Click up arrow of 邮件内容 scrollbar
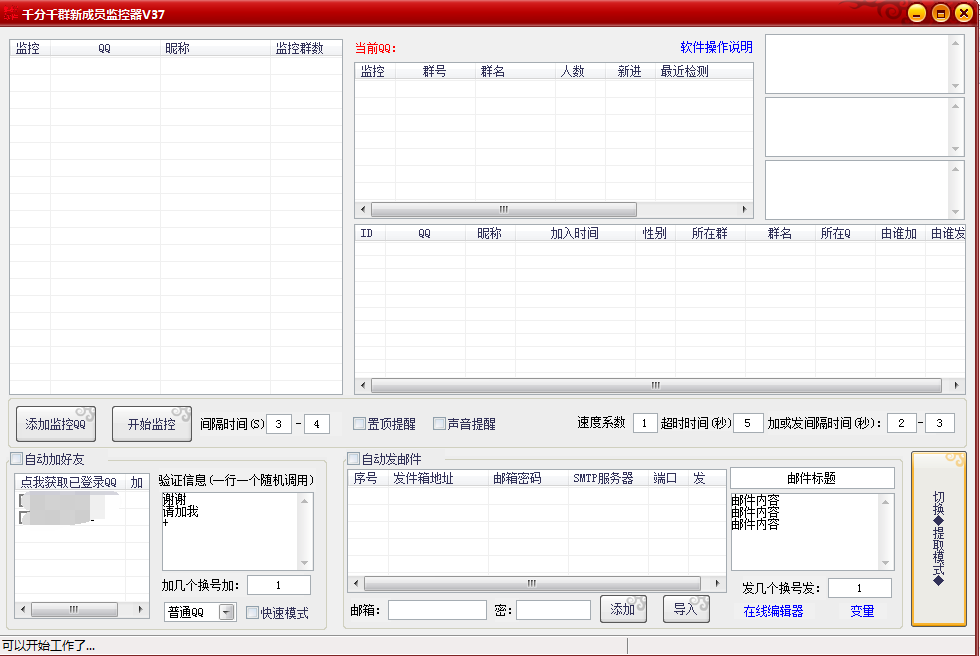Viewport: 980px width, 656px height. point(886,502)
